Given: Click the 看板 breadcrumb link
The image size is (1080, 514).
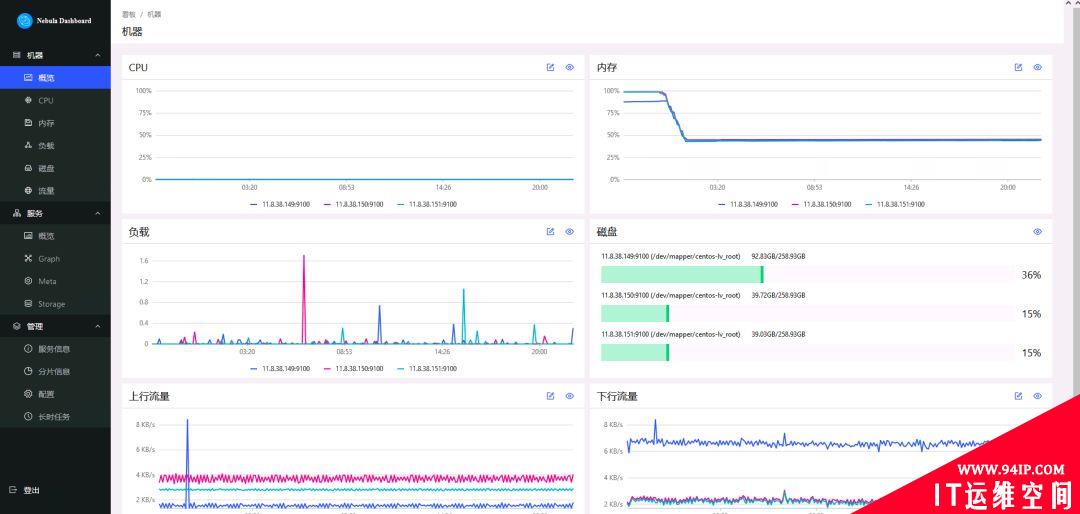Looking at the screenshot, I should [128, 14].
